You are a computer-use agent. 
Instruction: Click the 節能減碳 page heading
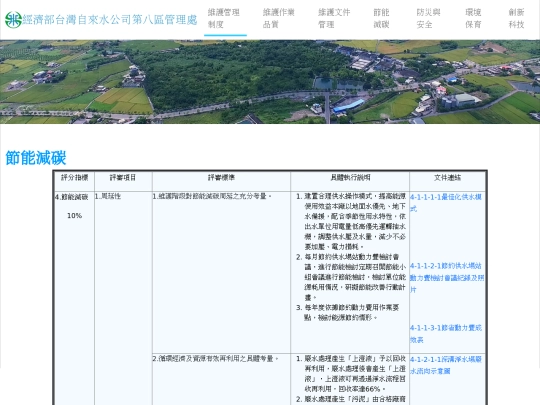pyautogui.click(x=36, y=158)
